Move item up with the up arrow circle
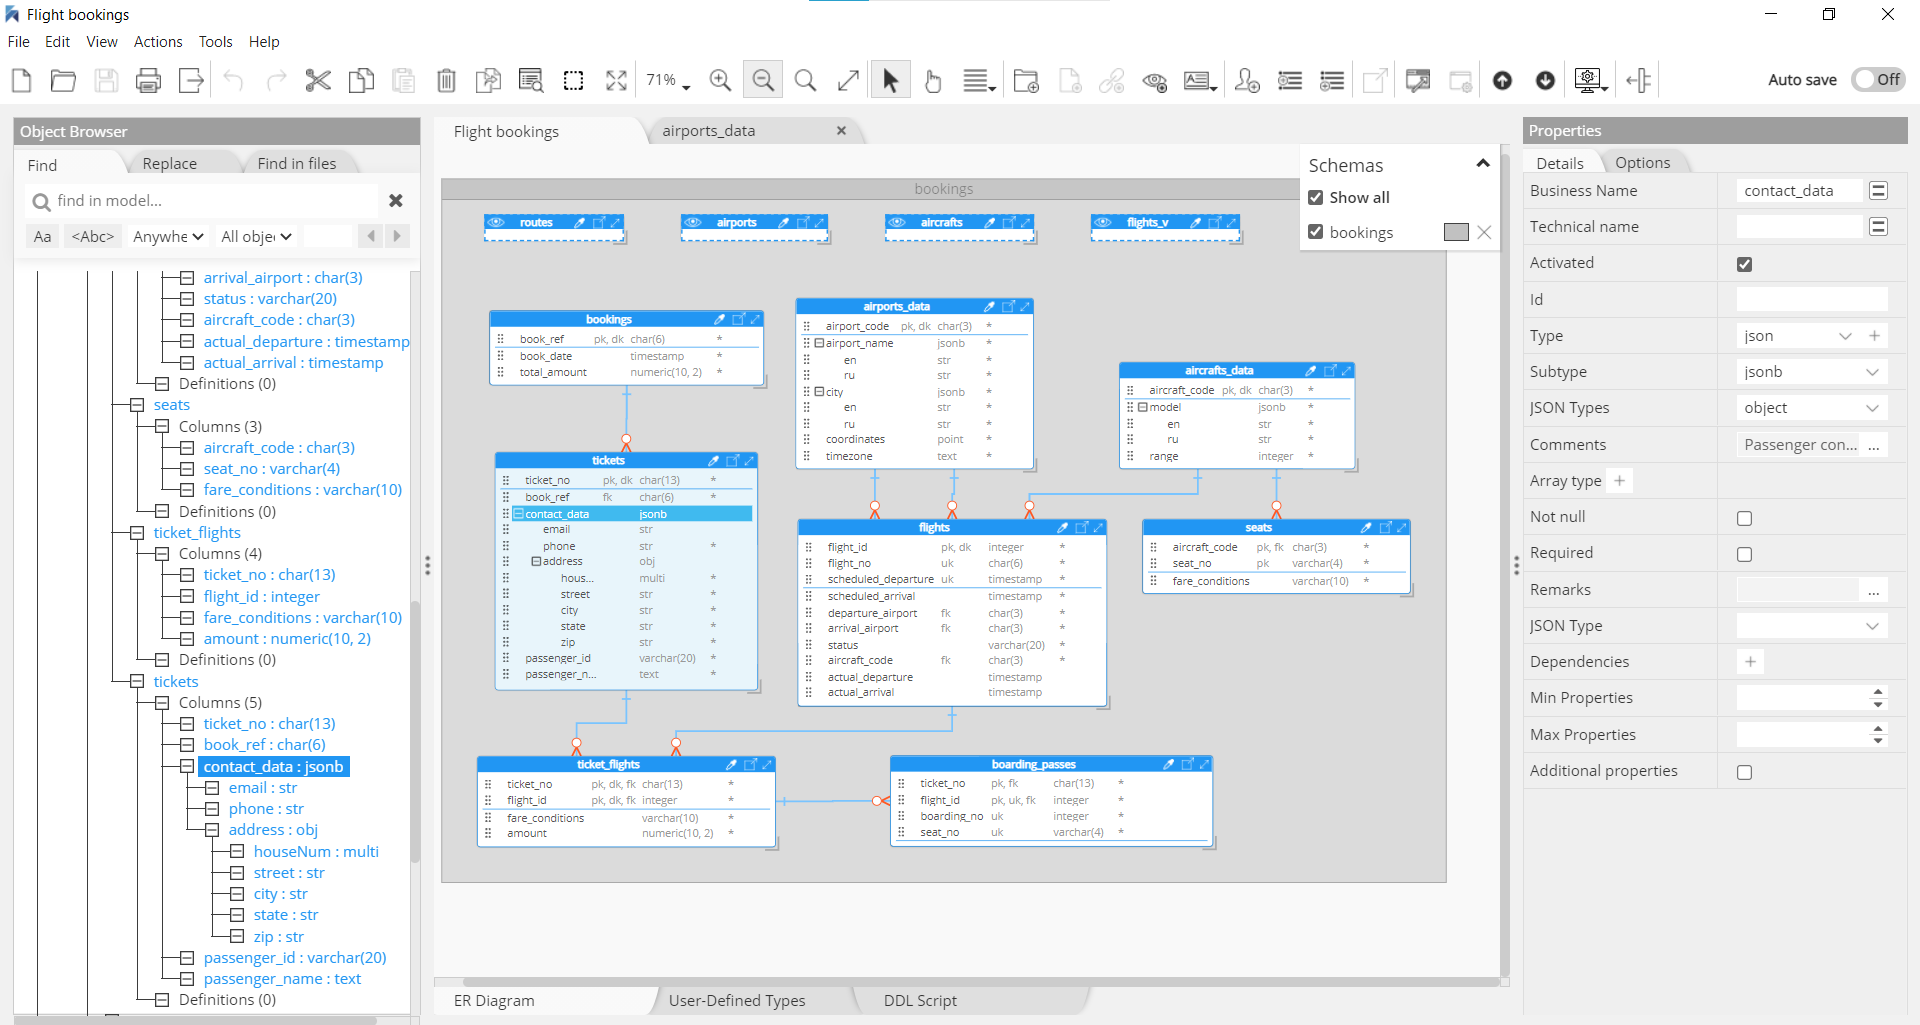Viewport: 1920px width, 1025px height. pyautogui.click(x=1502, y=80)
